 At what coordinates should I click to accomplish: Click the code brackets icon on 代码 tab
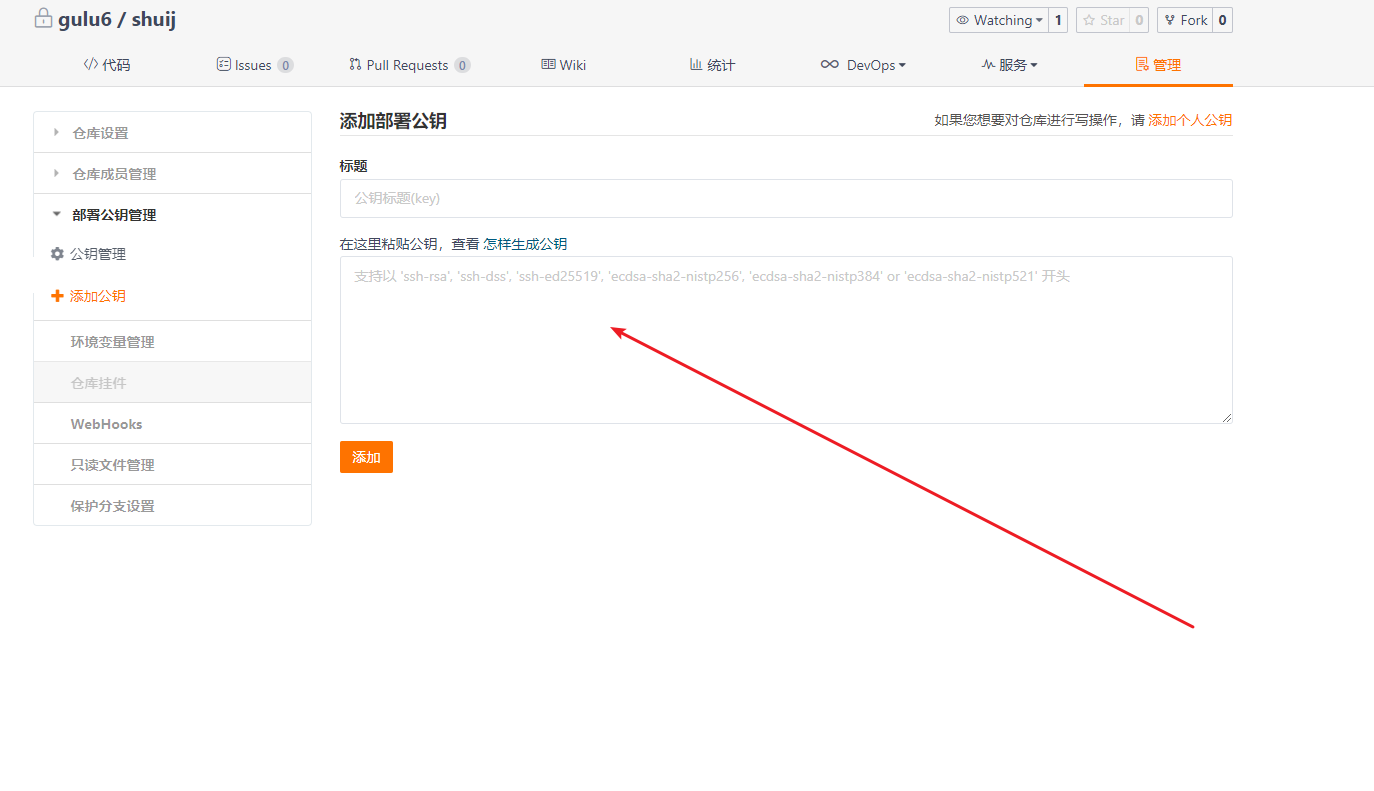(90, 64)
